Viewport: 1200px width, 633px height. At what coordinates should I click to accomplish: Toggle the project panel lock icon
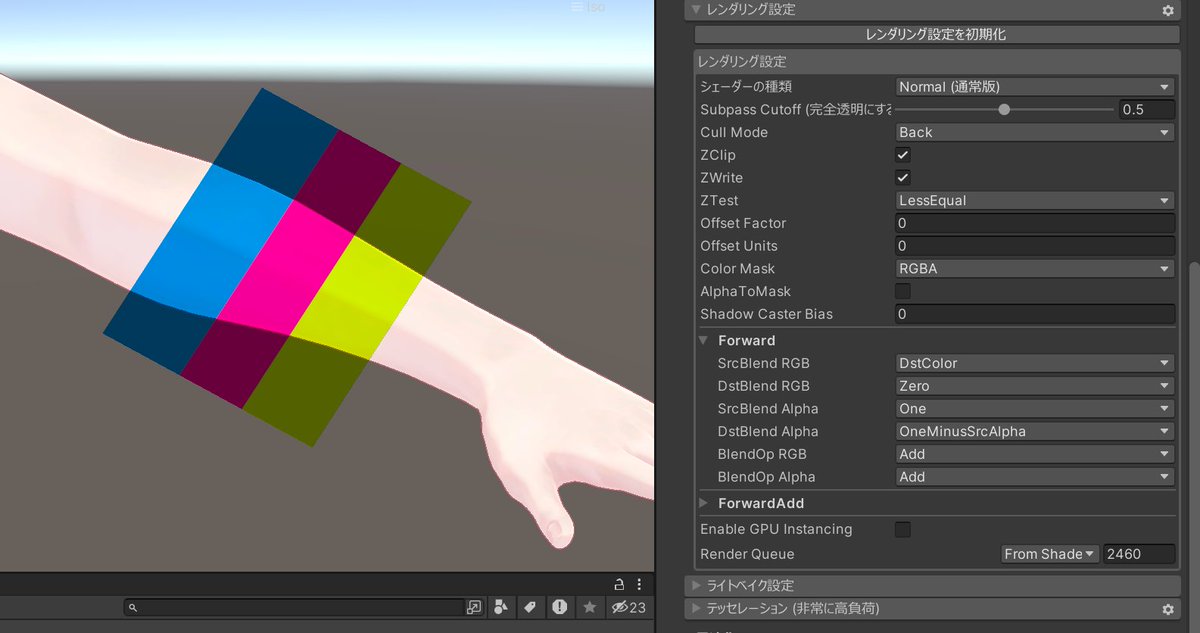pyautogui.click(x=619, y=584)
